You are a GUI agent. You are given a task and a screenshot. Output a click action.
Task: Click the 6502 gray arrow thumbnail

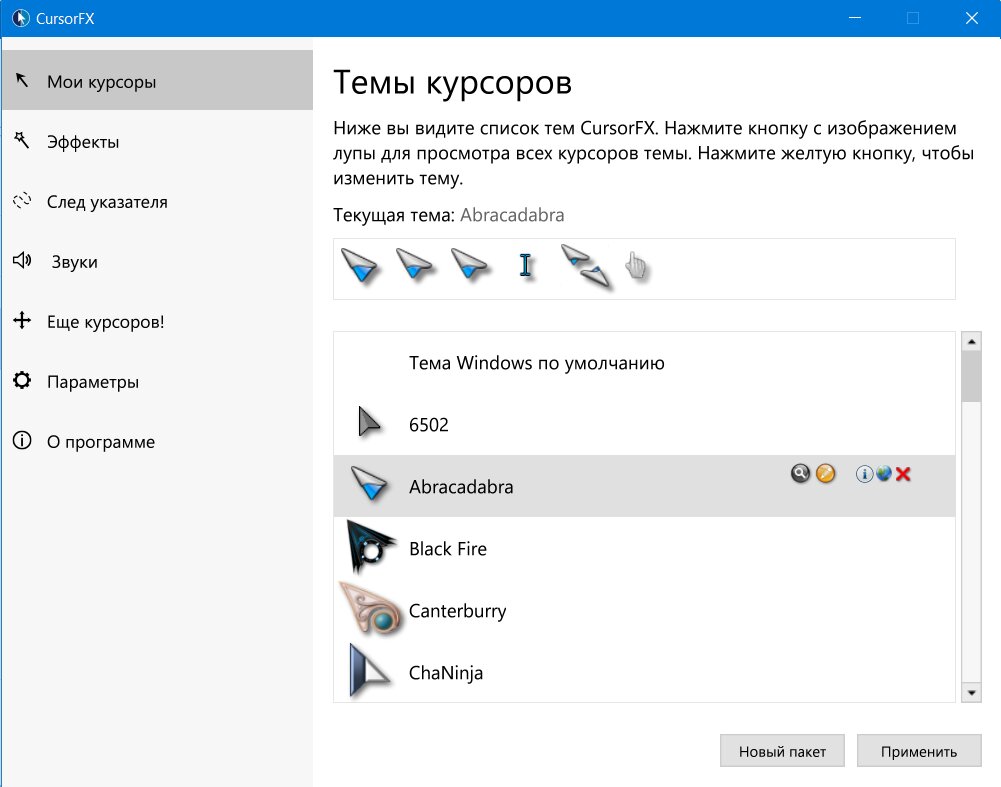pos(368,422)
